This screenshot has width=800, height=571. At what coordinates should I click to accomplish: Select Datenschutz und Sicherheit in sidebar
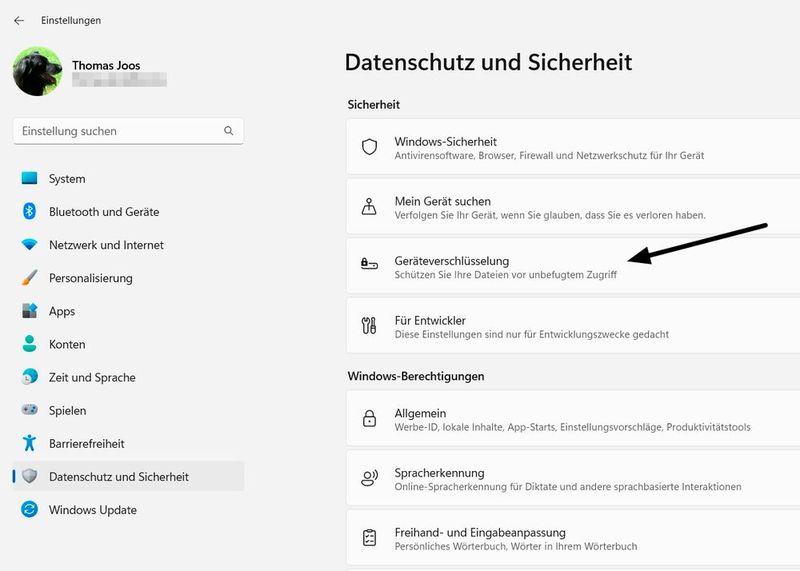(x=128, y=477)
